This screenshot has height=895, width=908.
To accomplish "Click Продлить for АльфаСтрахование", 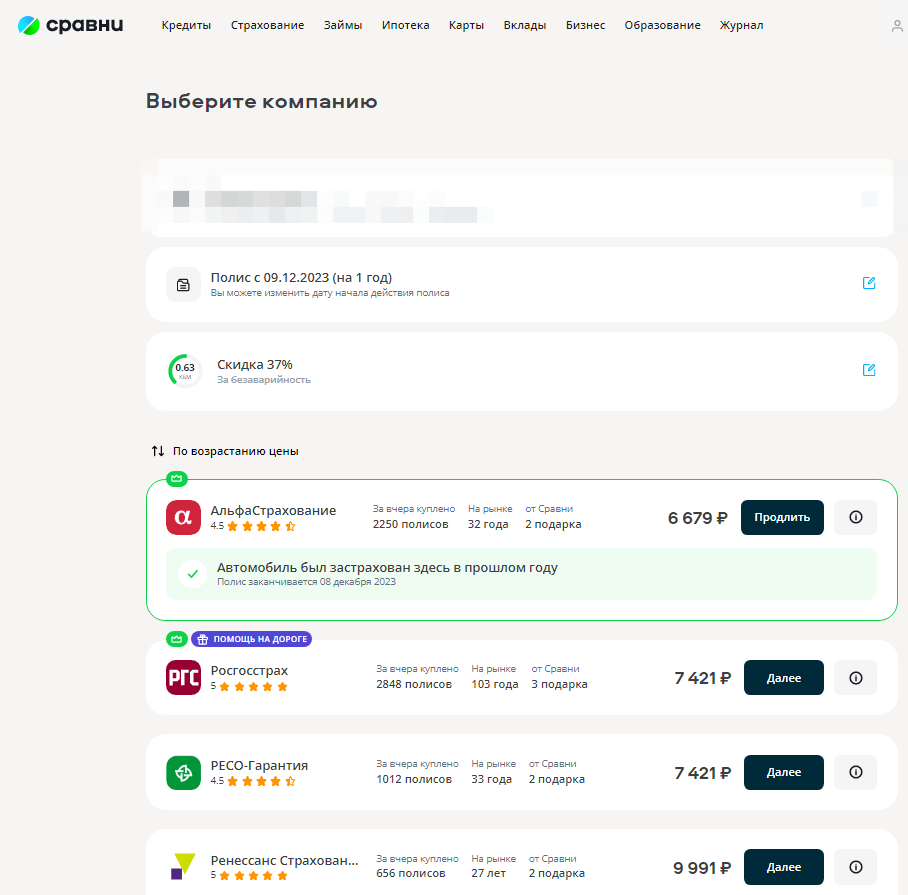I will tap(782, 518).
